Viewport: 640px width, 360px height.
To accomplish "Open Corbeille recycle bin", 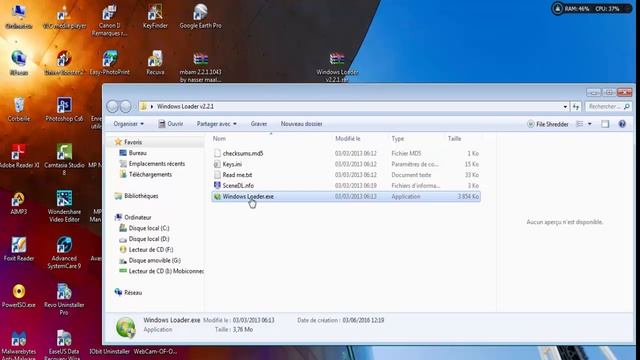I will click(19, 109).
